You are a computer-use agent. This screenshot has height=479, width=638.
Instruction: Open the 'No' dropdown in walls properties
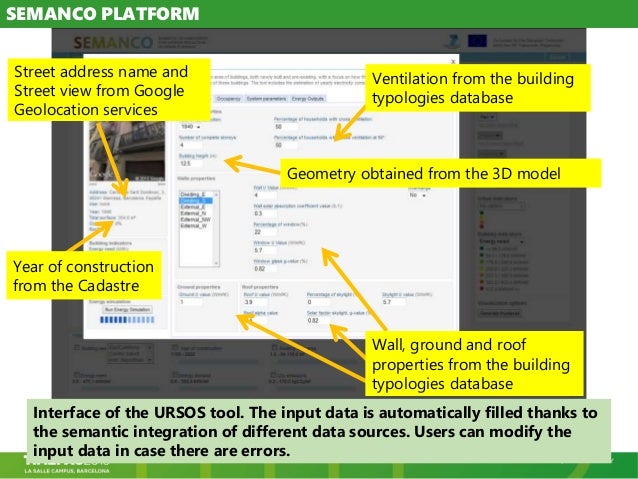point(418,195)
